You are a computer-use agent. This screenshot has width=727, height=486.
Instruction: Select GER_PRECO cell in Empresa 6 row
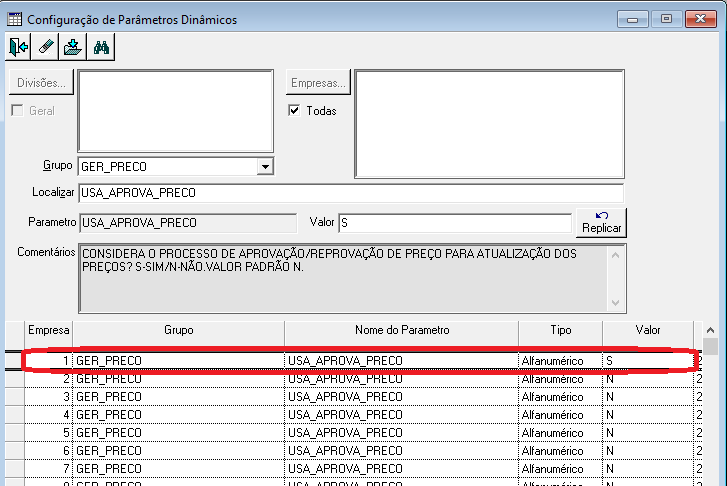coord(179,451)
